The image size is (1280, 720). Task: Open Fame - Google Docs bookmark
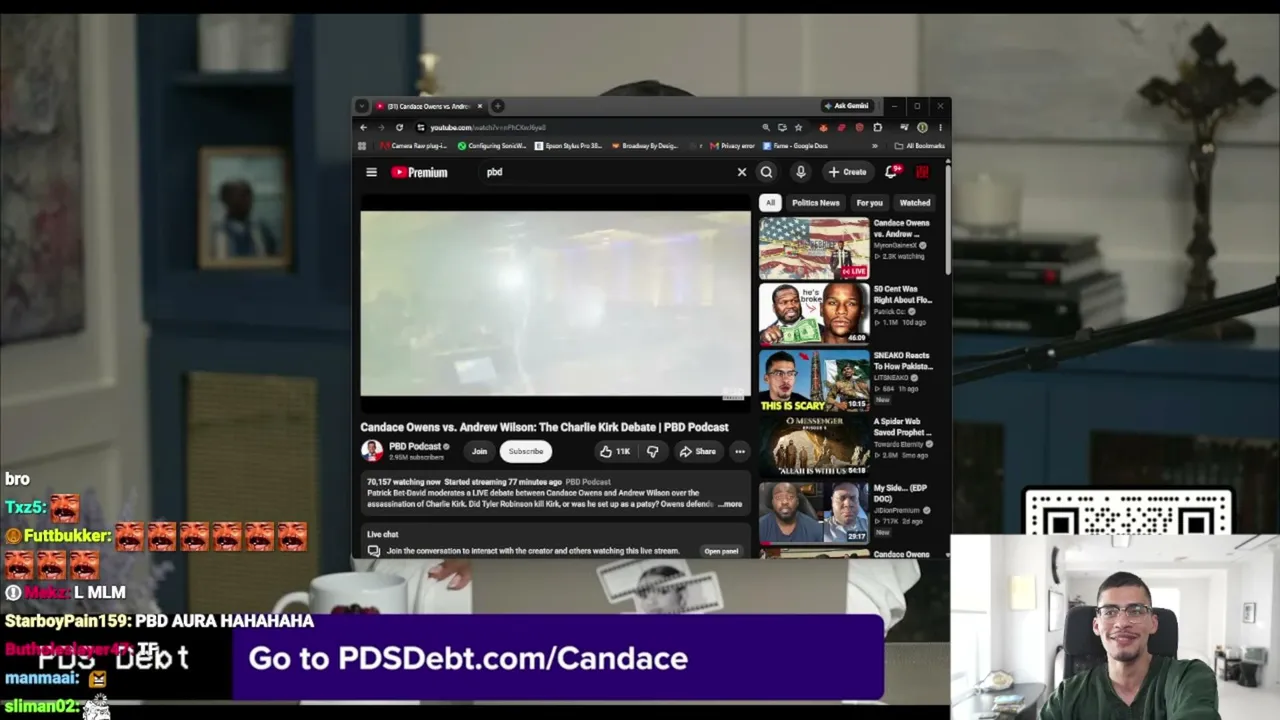click(795, 146)
